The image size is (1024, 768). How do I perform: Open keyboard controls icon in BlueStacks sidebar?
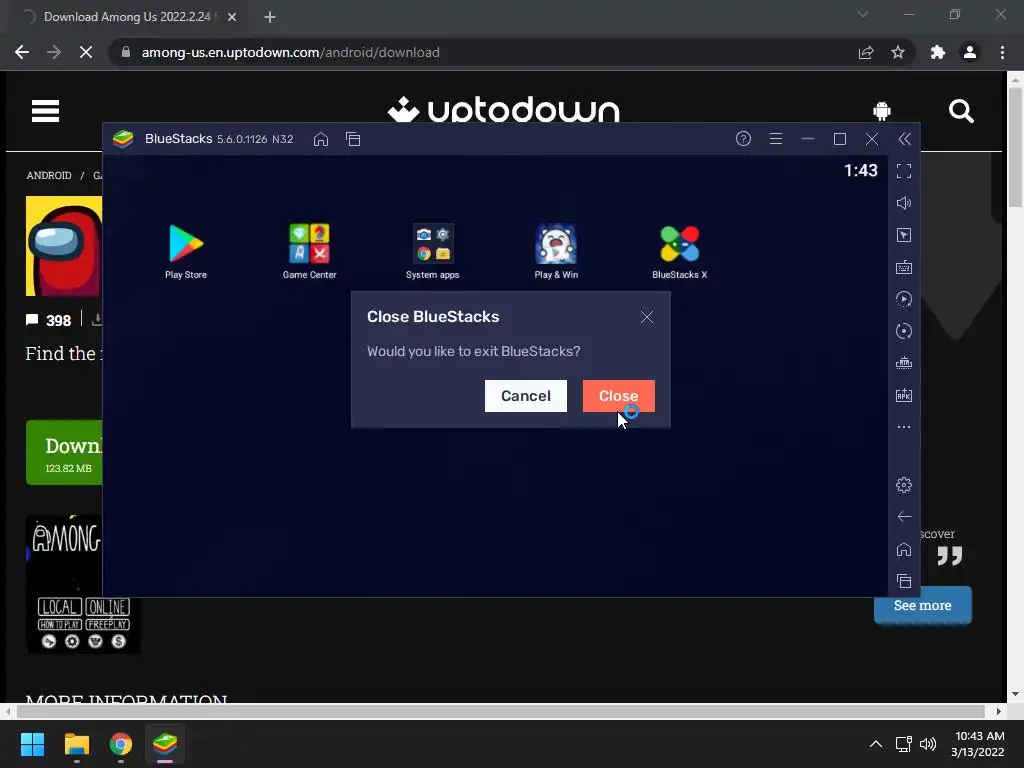[x=904, y=267]
